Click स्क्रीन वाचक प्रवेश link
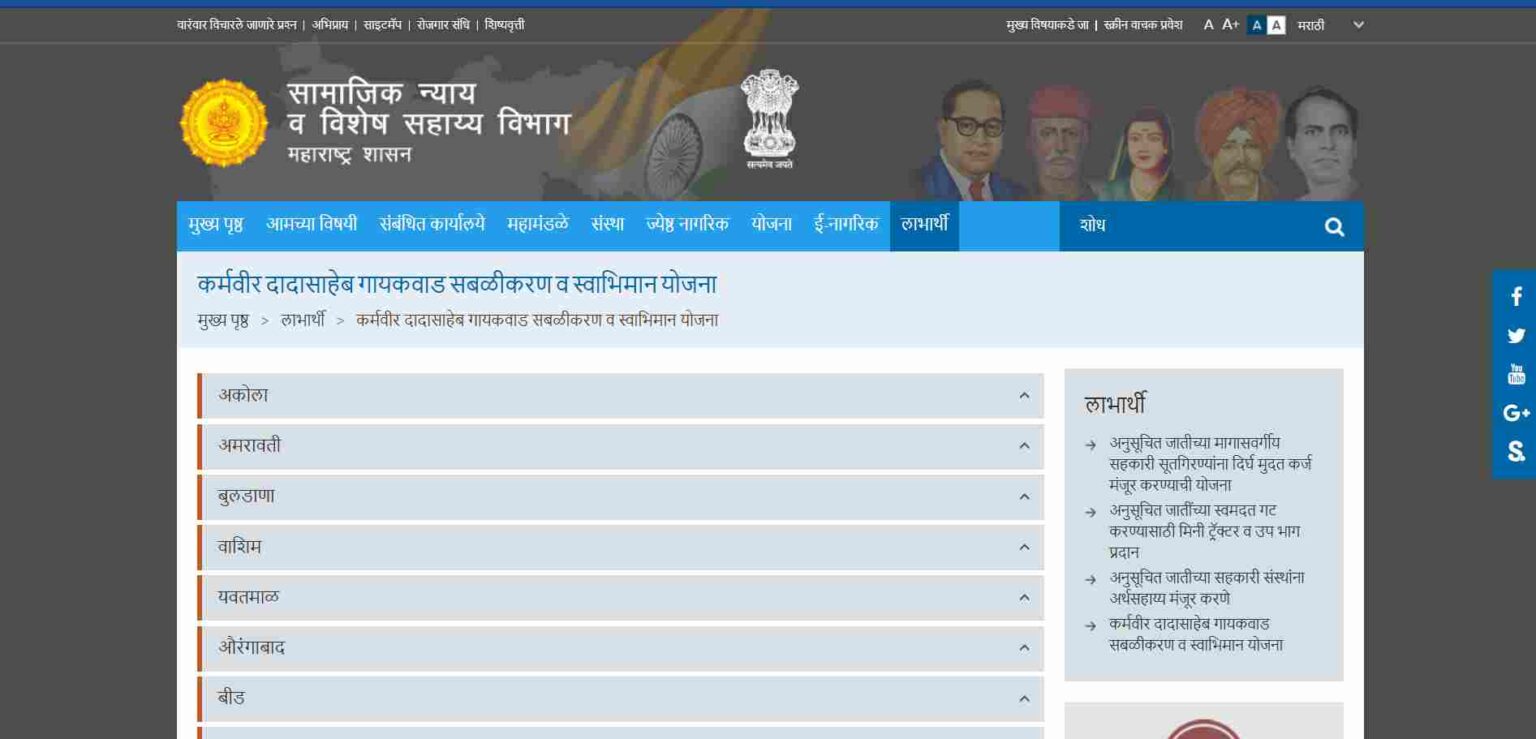The image size is (1536, 739). tap(1143, 25)
